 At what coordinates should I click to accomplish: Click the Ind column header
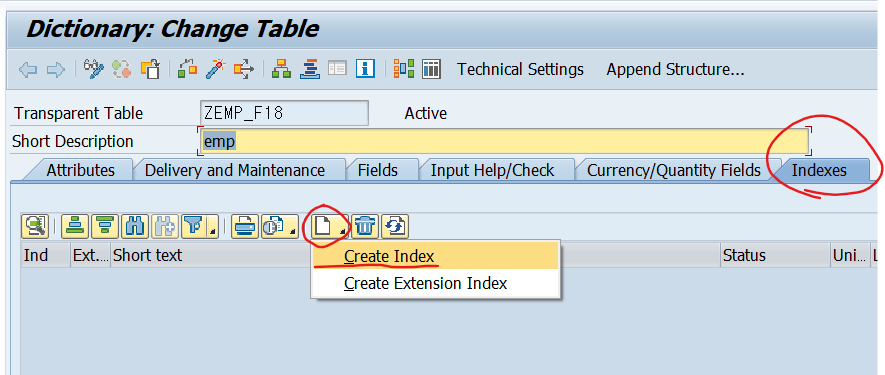tap(46, 255)
